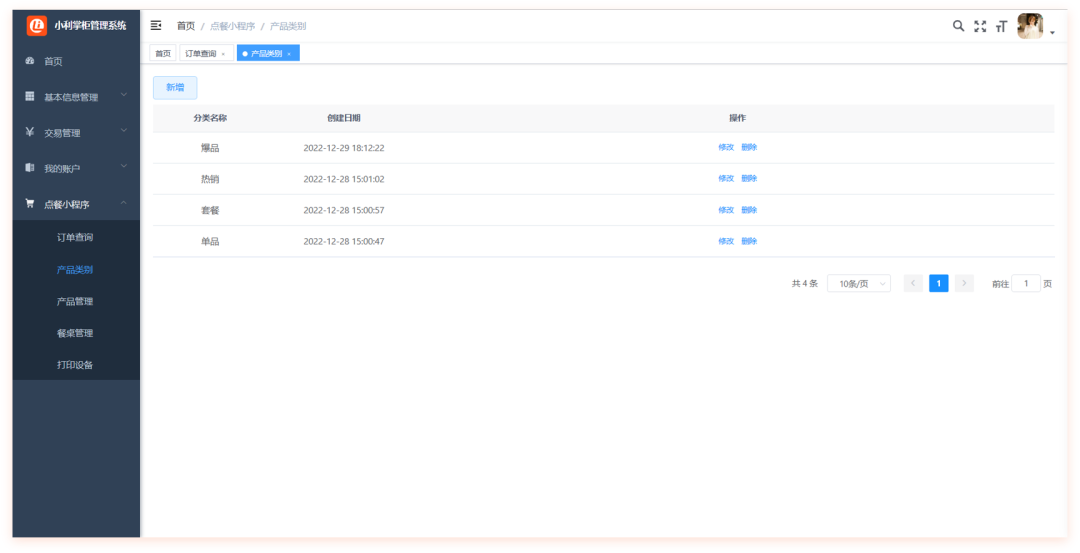Click the 分类名称 column header
1080x553 pixels.
pyautogui.click(x=210, y=118)
